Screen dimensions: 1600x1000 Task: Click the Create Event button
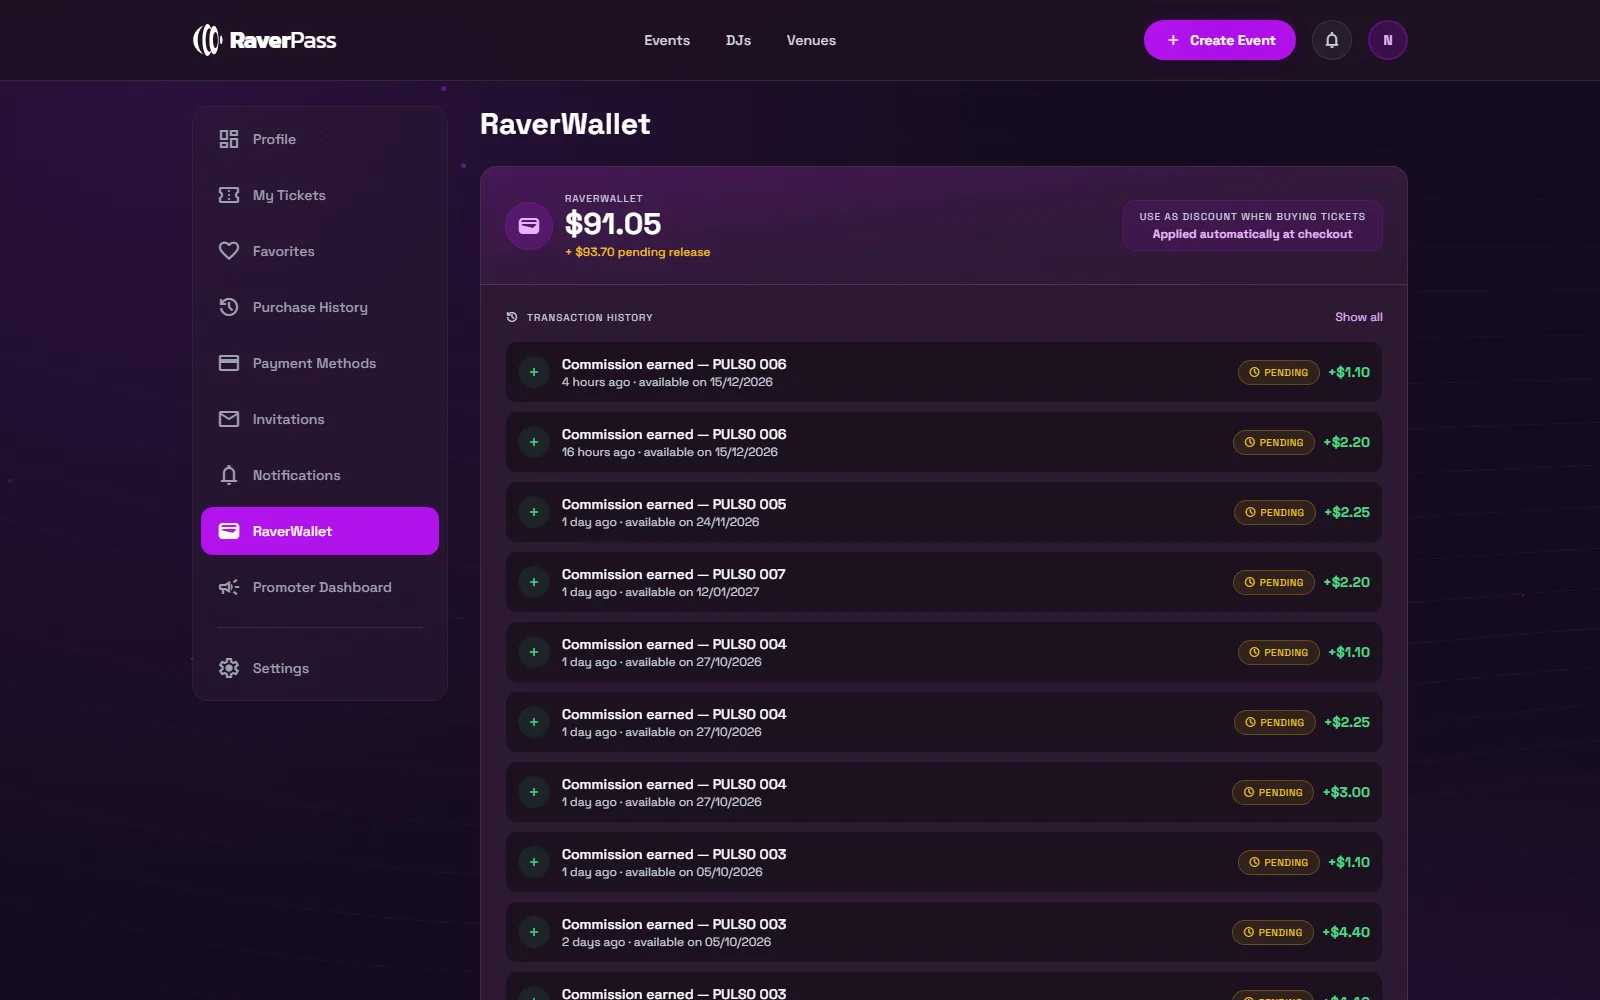point(1220,40)
